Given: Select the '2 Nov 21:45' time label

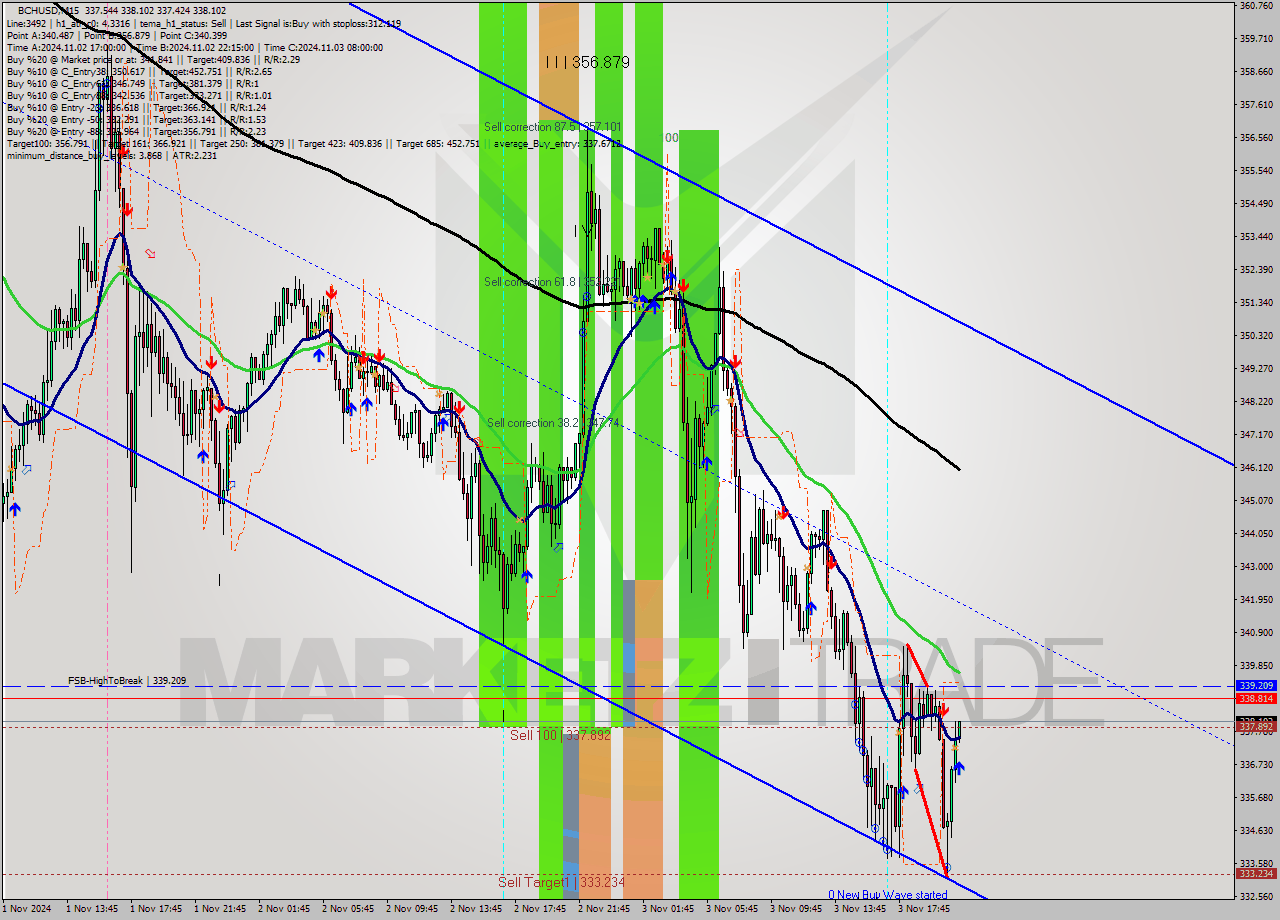Looking at the screenshot, I should pyautogui.click(x=604, y=909).
